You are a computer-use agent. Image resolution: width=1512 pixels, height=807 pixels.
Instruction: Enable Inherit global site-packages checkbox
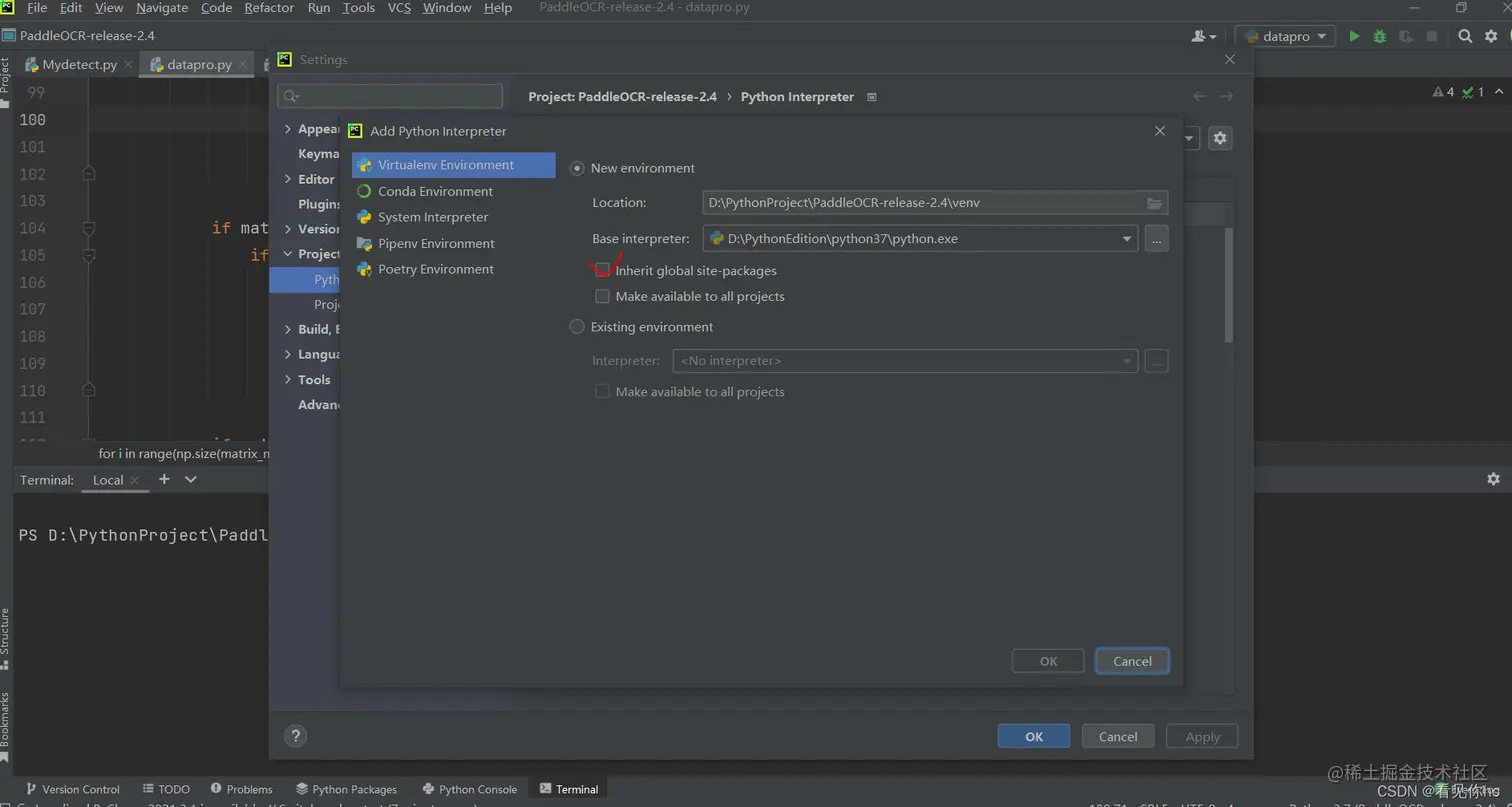(x=602, y=270)
